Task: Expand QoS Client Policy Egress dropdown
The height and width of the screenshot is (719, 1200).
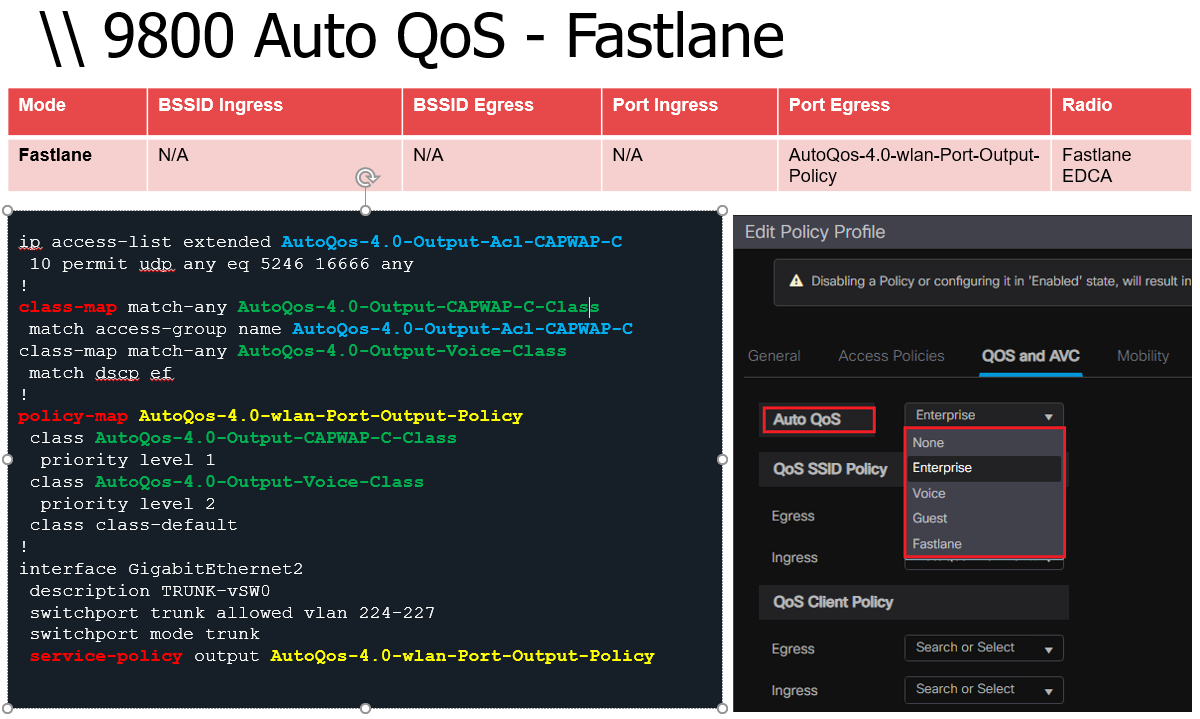Action: [x=983, y=648]
